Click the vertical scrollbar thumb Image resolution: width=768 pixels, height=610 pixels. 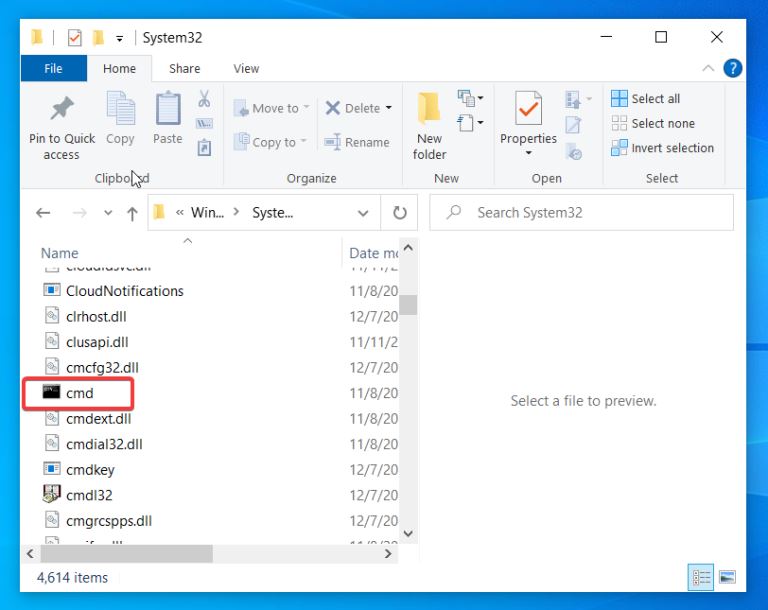[x=408, y=305]
